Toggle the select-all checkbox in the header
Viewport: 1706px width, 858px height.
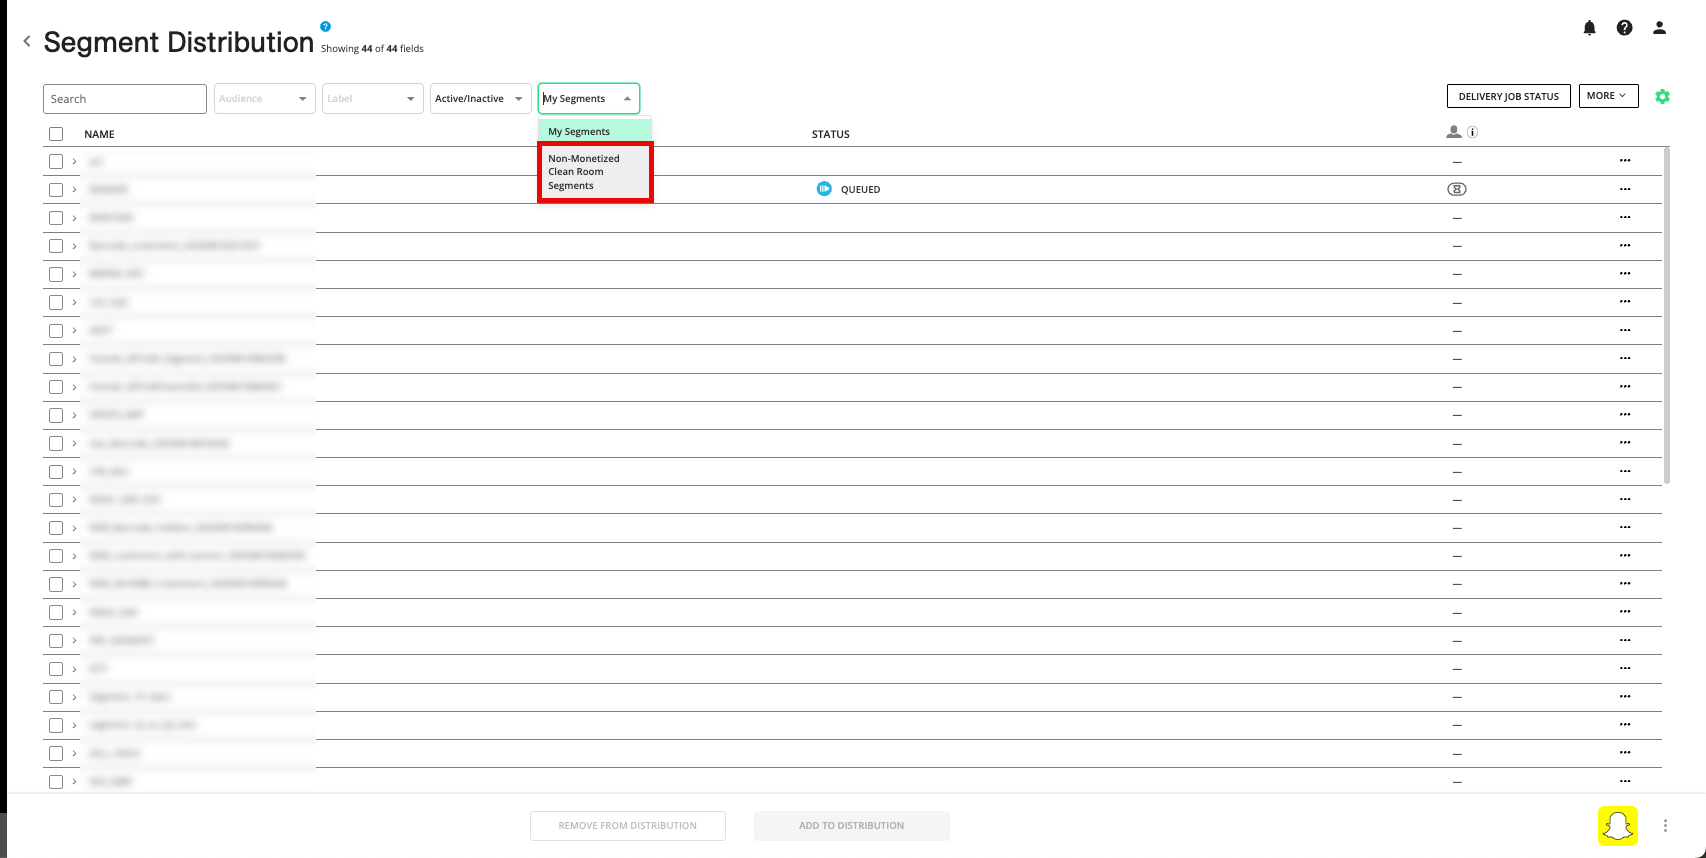coord(56,134)
